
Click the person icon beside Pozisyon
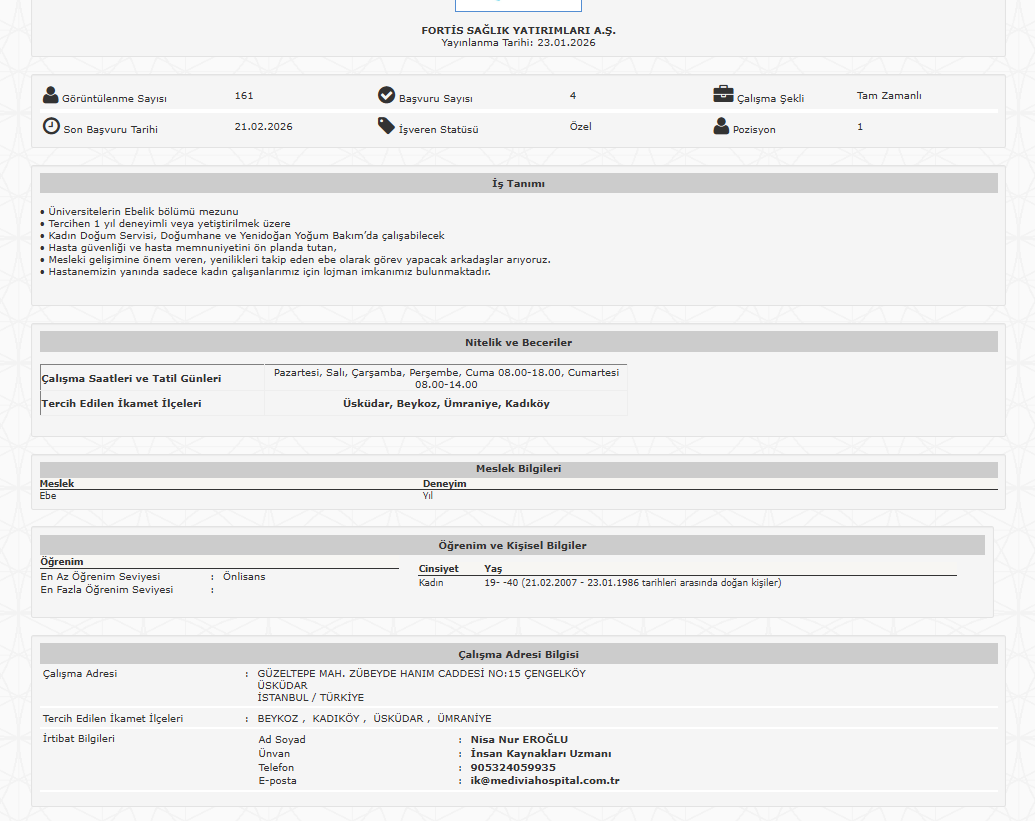click(722, 126)
